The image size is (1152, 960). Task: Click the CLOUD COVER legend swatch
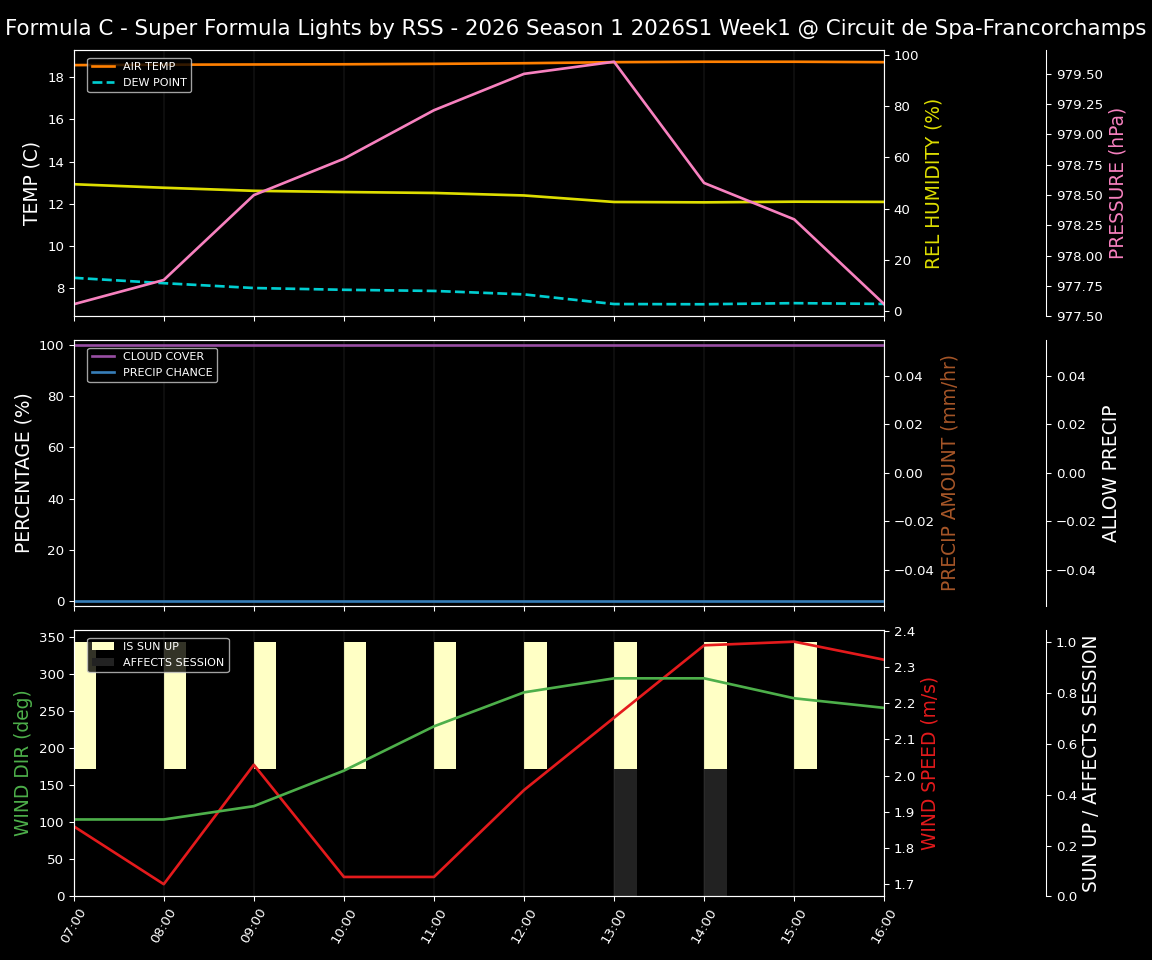pyautogui.click(x=104, y=356)
